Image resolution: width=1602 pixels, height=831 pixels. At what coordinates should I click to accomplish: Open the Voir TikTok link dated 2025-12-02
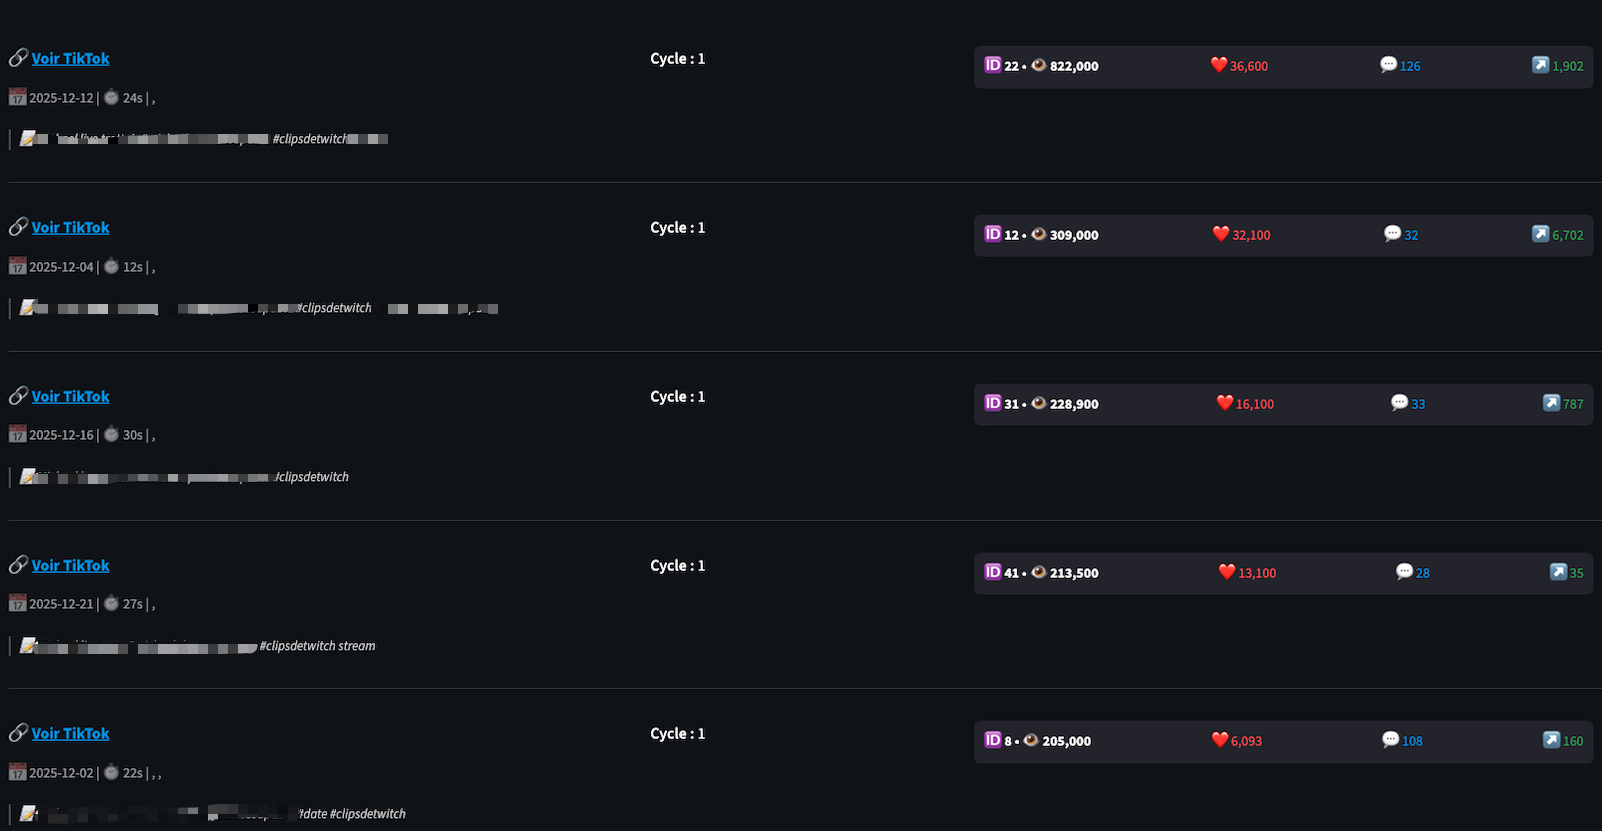[x=70, y=734]
